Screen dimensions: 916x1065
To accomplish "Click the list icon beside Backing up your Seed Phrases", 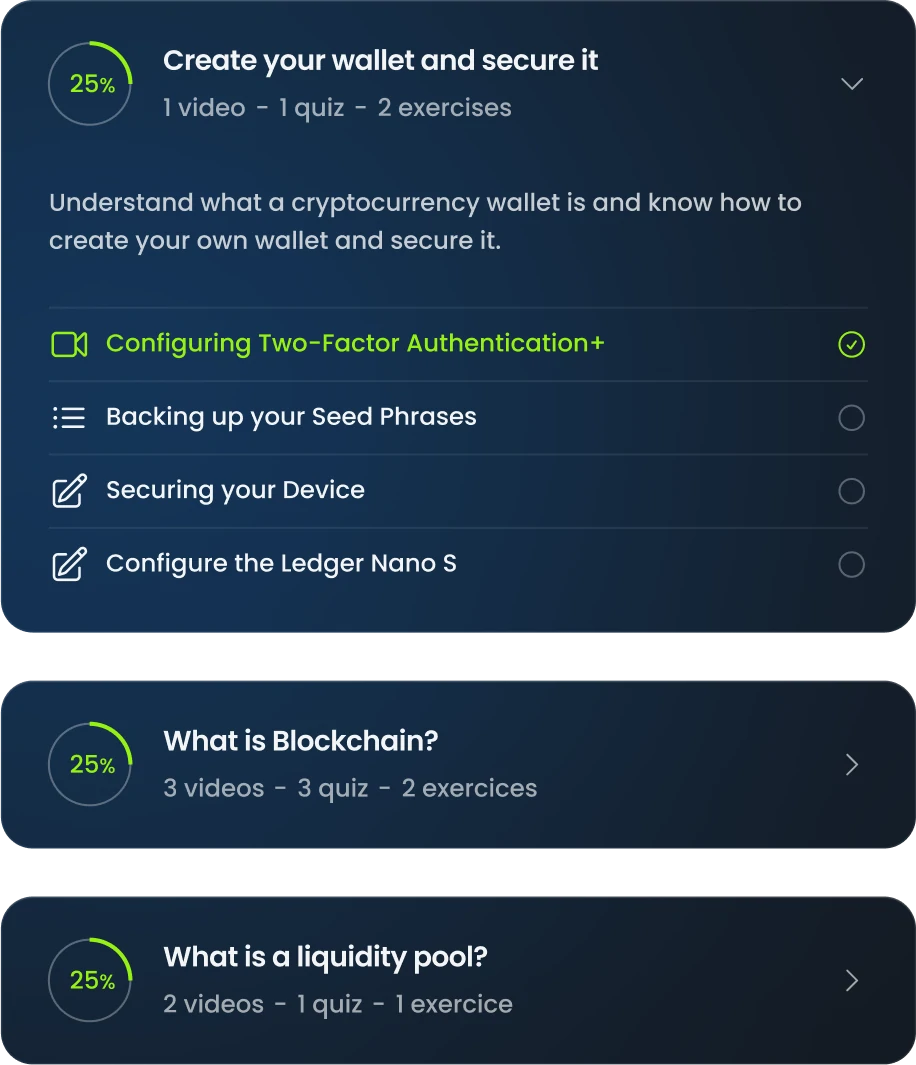I will click(x=69, y=418).
